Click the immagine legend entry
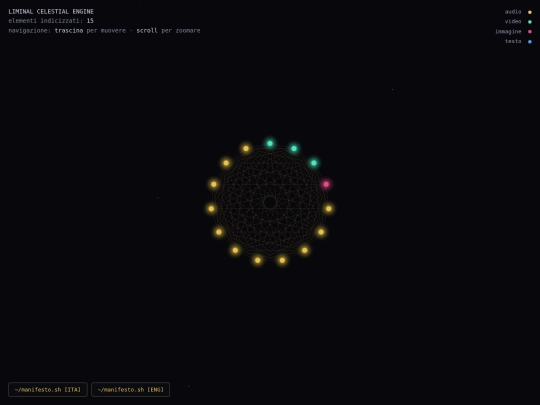Viewport: 540px width, 405px height. coord(513,31)
